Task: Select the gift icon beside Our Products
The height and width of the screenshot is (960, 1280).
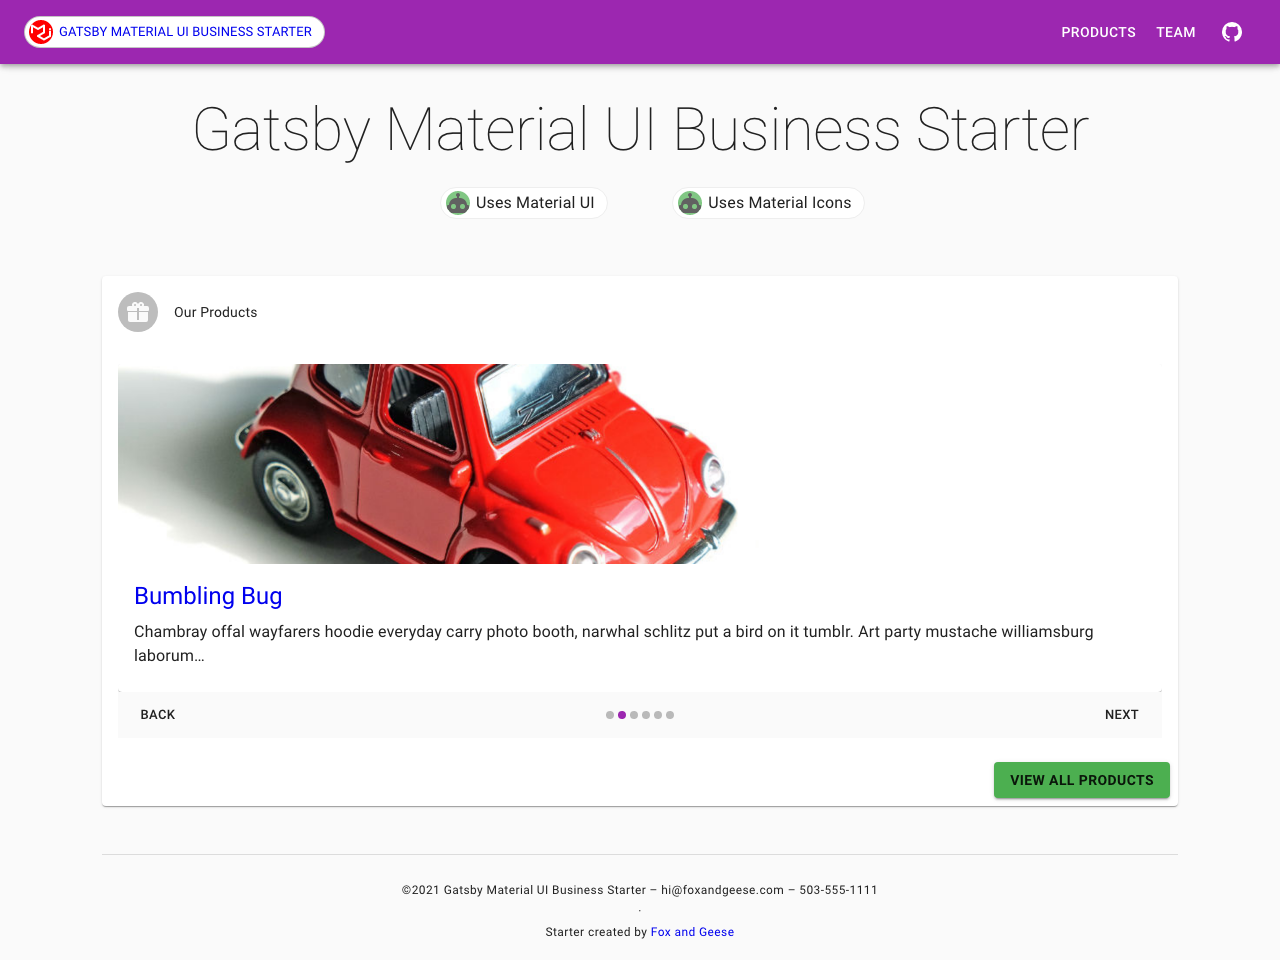Action: tap(138, 311)
